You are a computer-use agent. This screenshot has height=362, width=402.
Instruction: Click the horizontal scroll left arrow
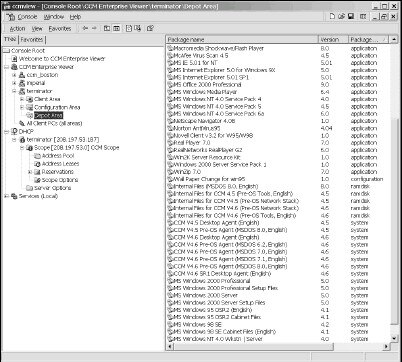(x=170, y=346)
